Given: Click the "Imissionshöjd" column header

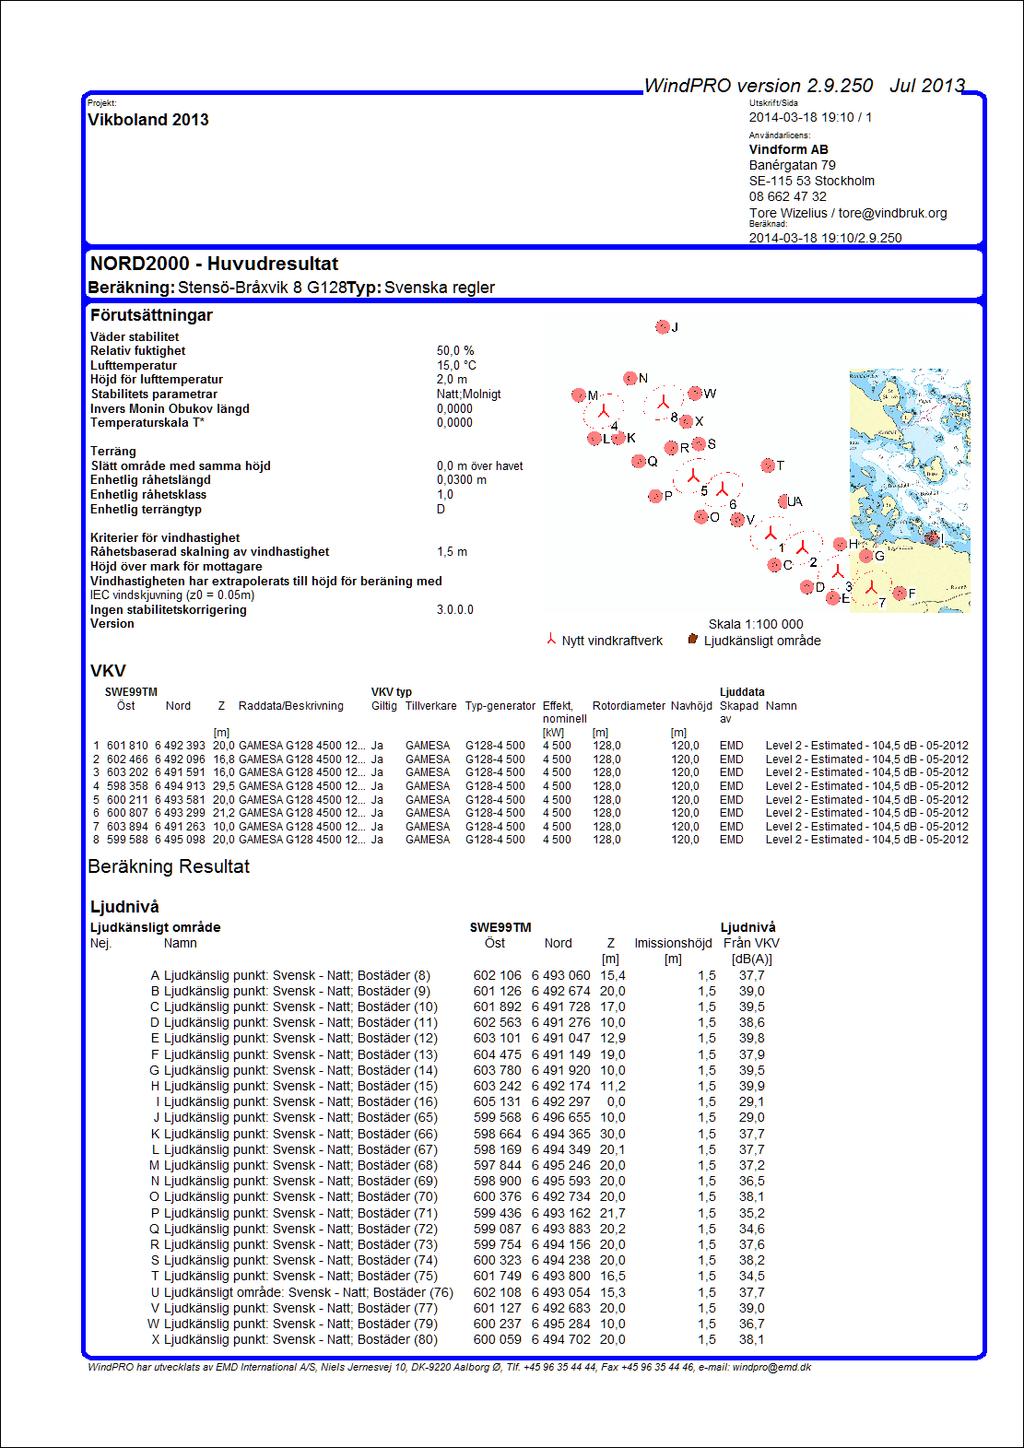Looking at the screenshot, I should 673,943.
